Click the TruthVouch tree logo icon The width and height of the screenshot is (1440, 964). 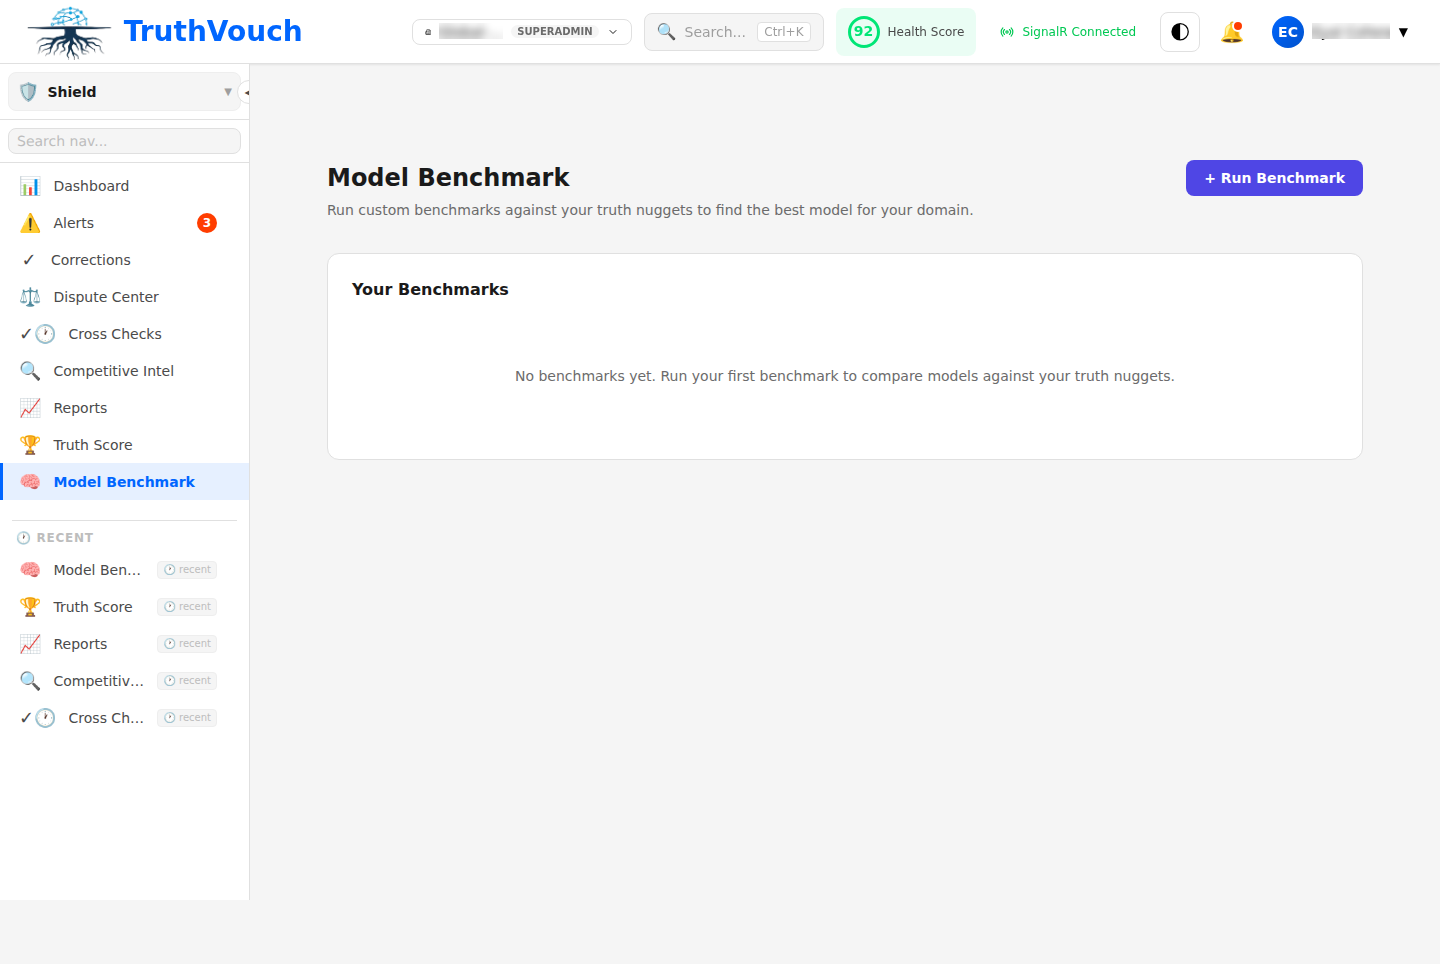click(69, 32)
